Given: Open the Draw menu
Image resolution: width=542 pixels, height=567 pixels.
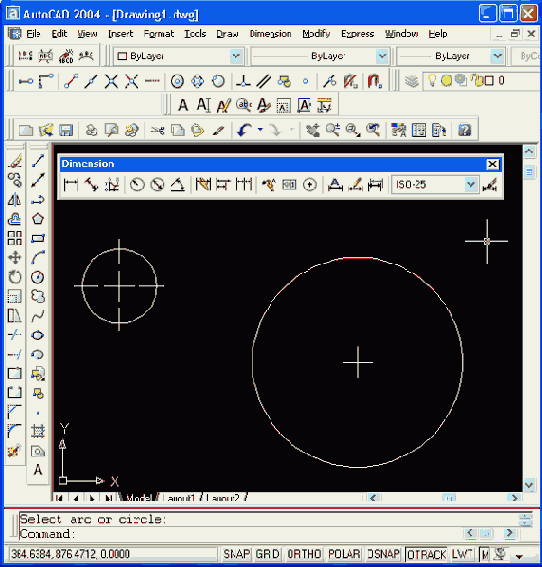Looking at the screenshot, I should [x=227, y=34].
